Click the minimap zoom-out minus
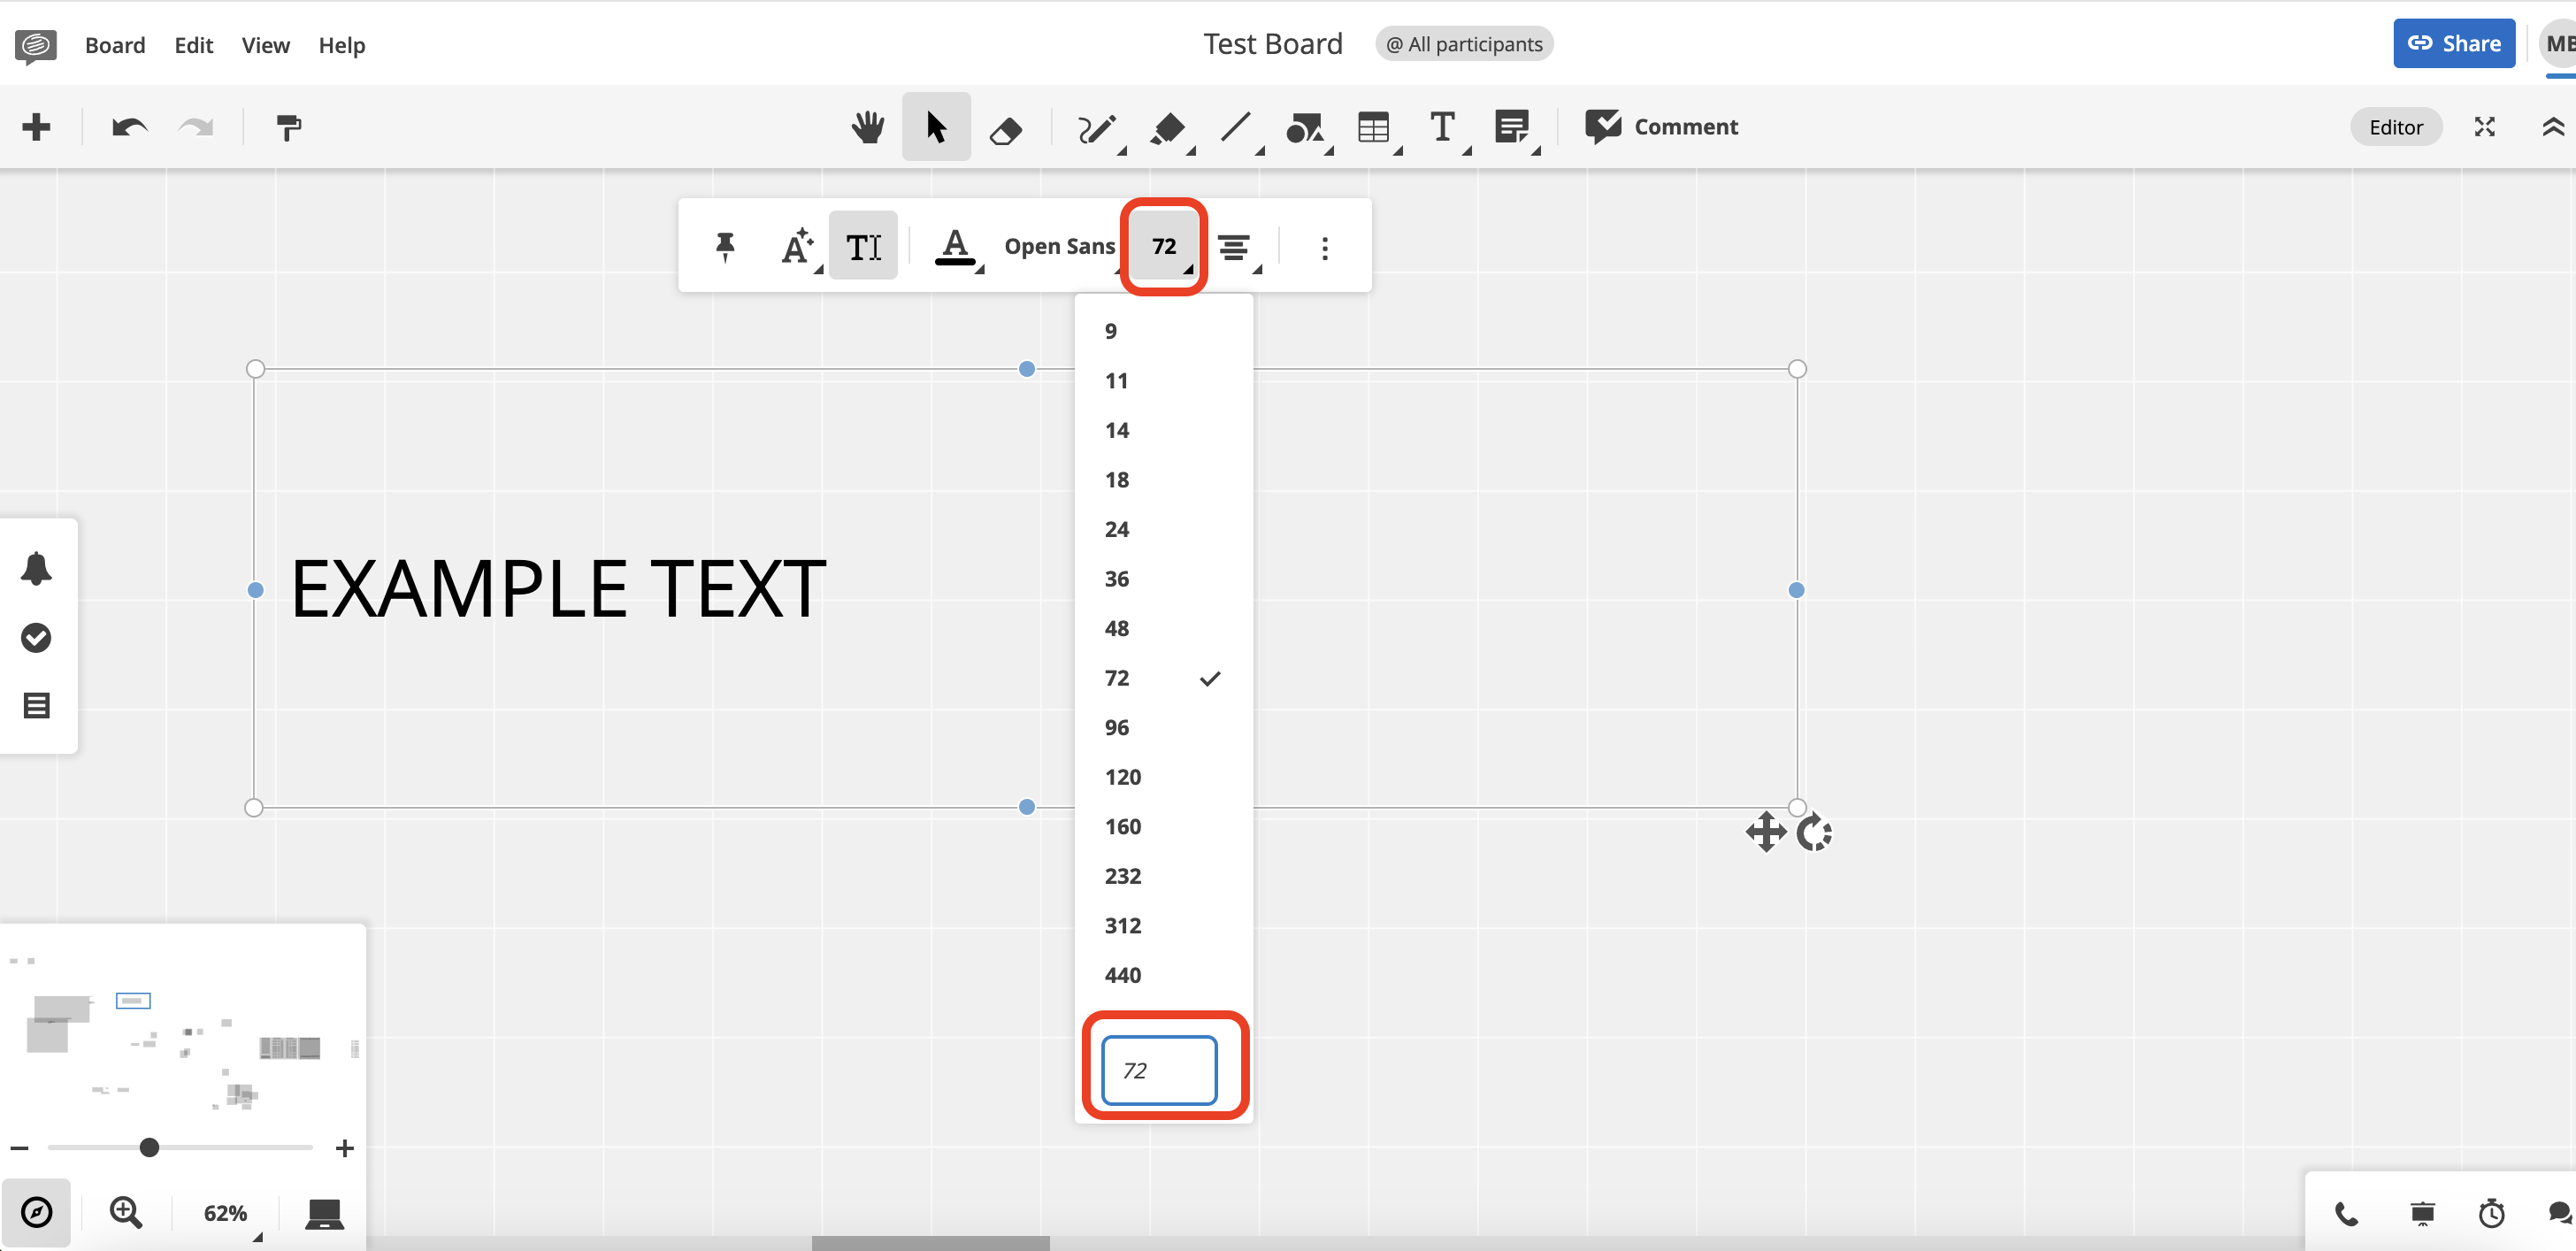The width and height of the screenshot is (2576, 1251). pyautogui.click(x=20, y=1148)
